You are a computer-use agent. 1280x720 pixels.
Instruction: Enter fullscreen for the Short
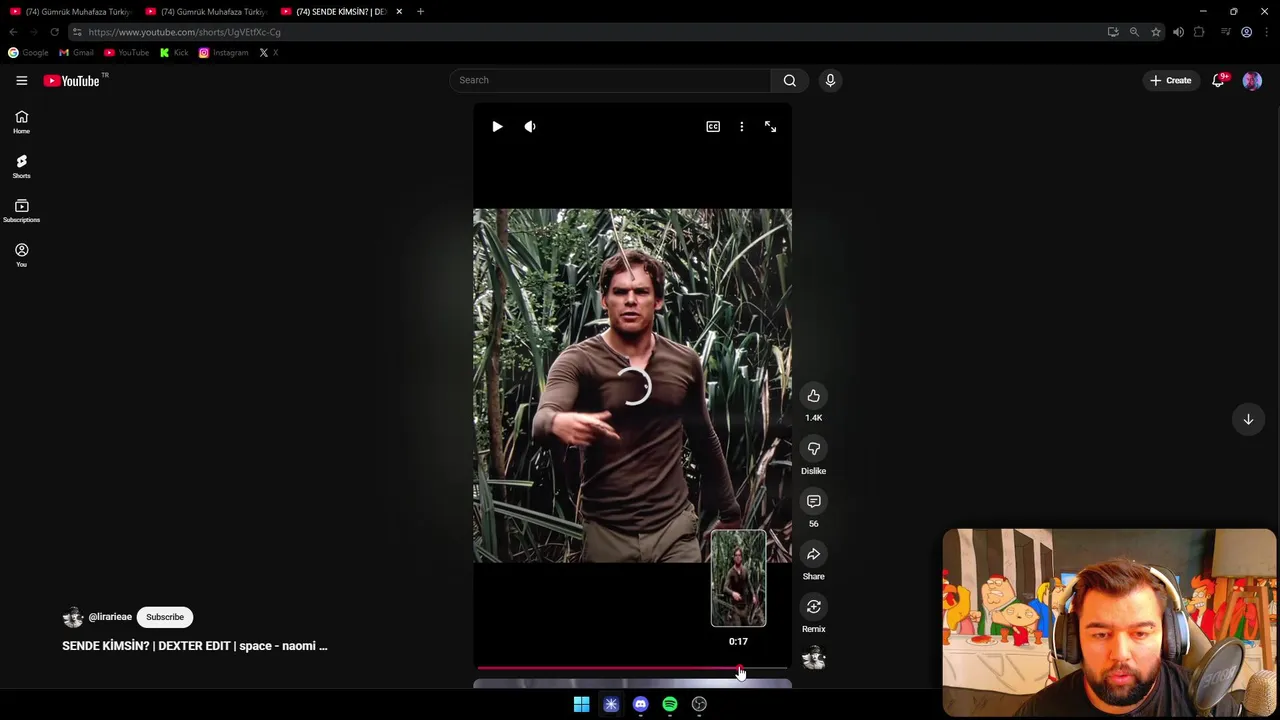click(x=770, y=126)
